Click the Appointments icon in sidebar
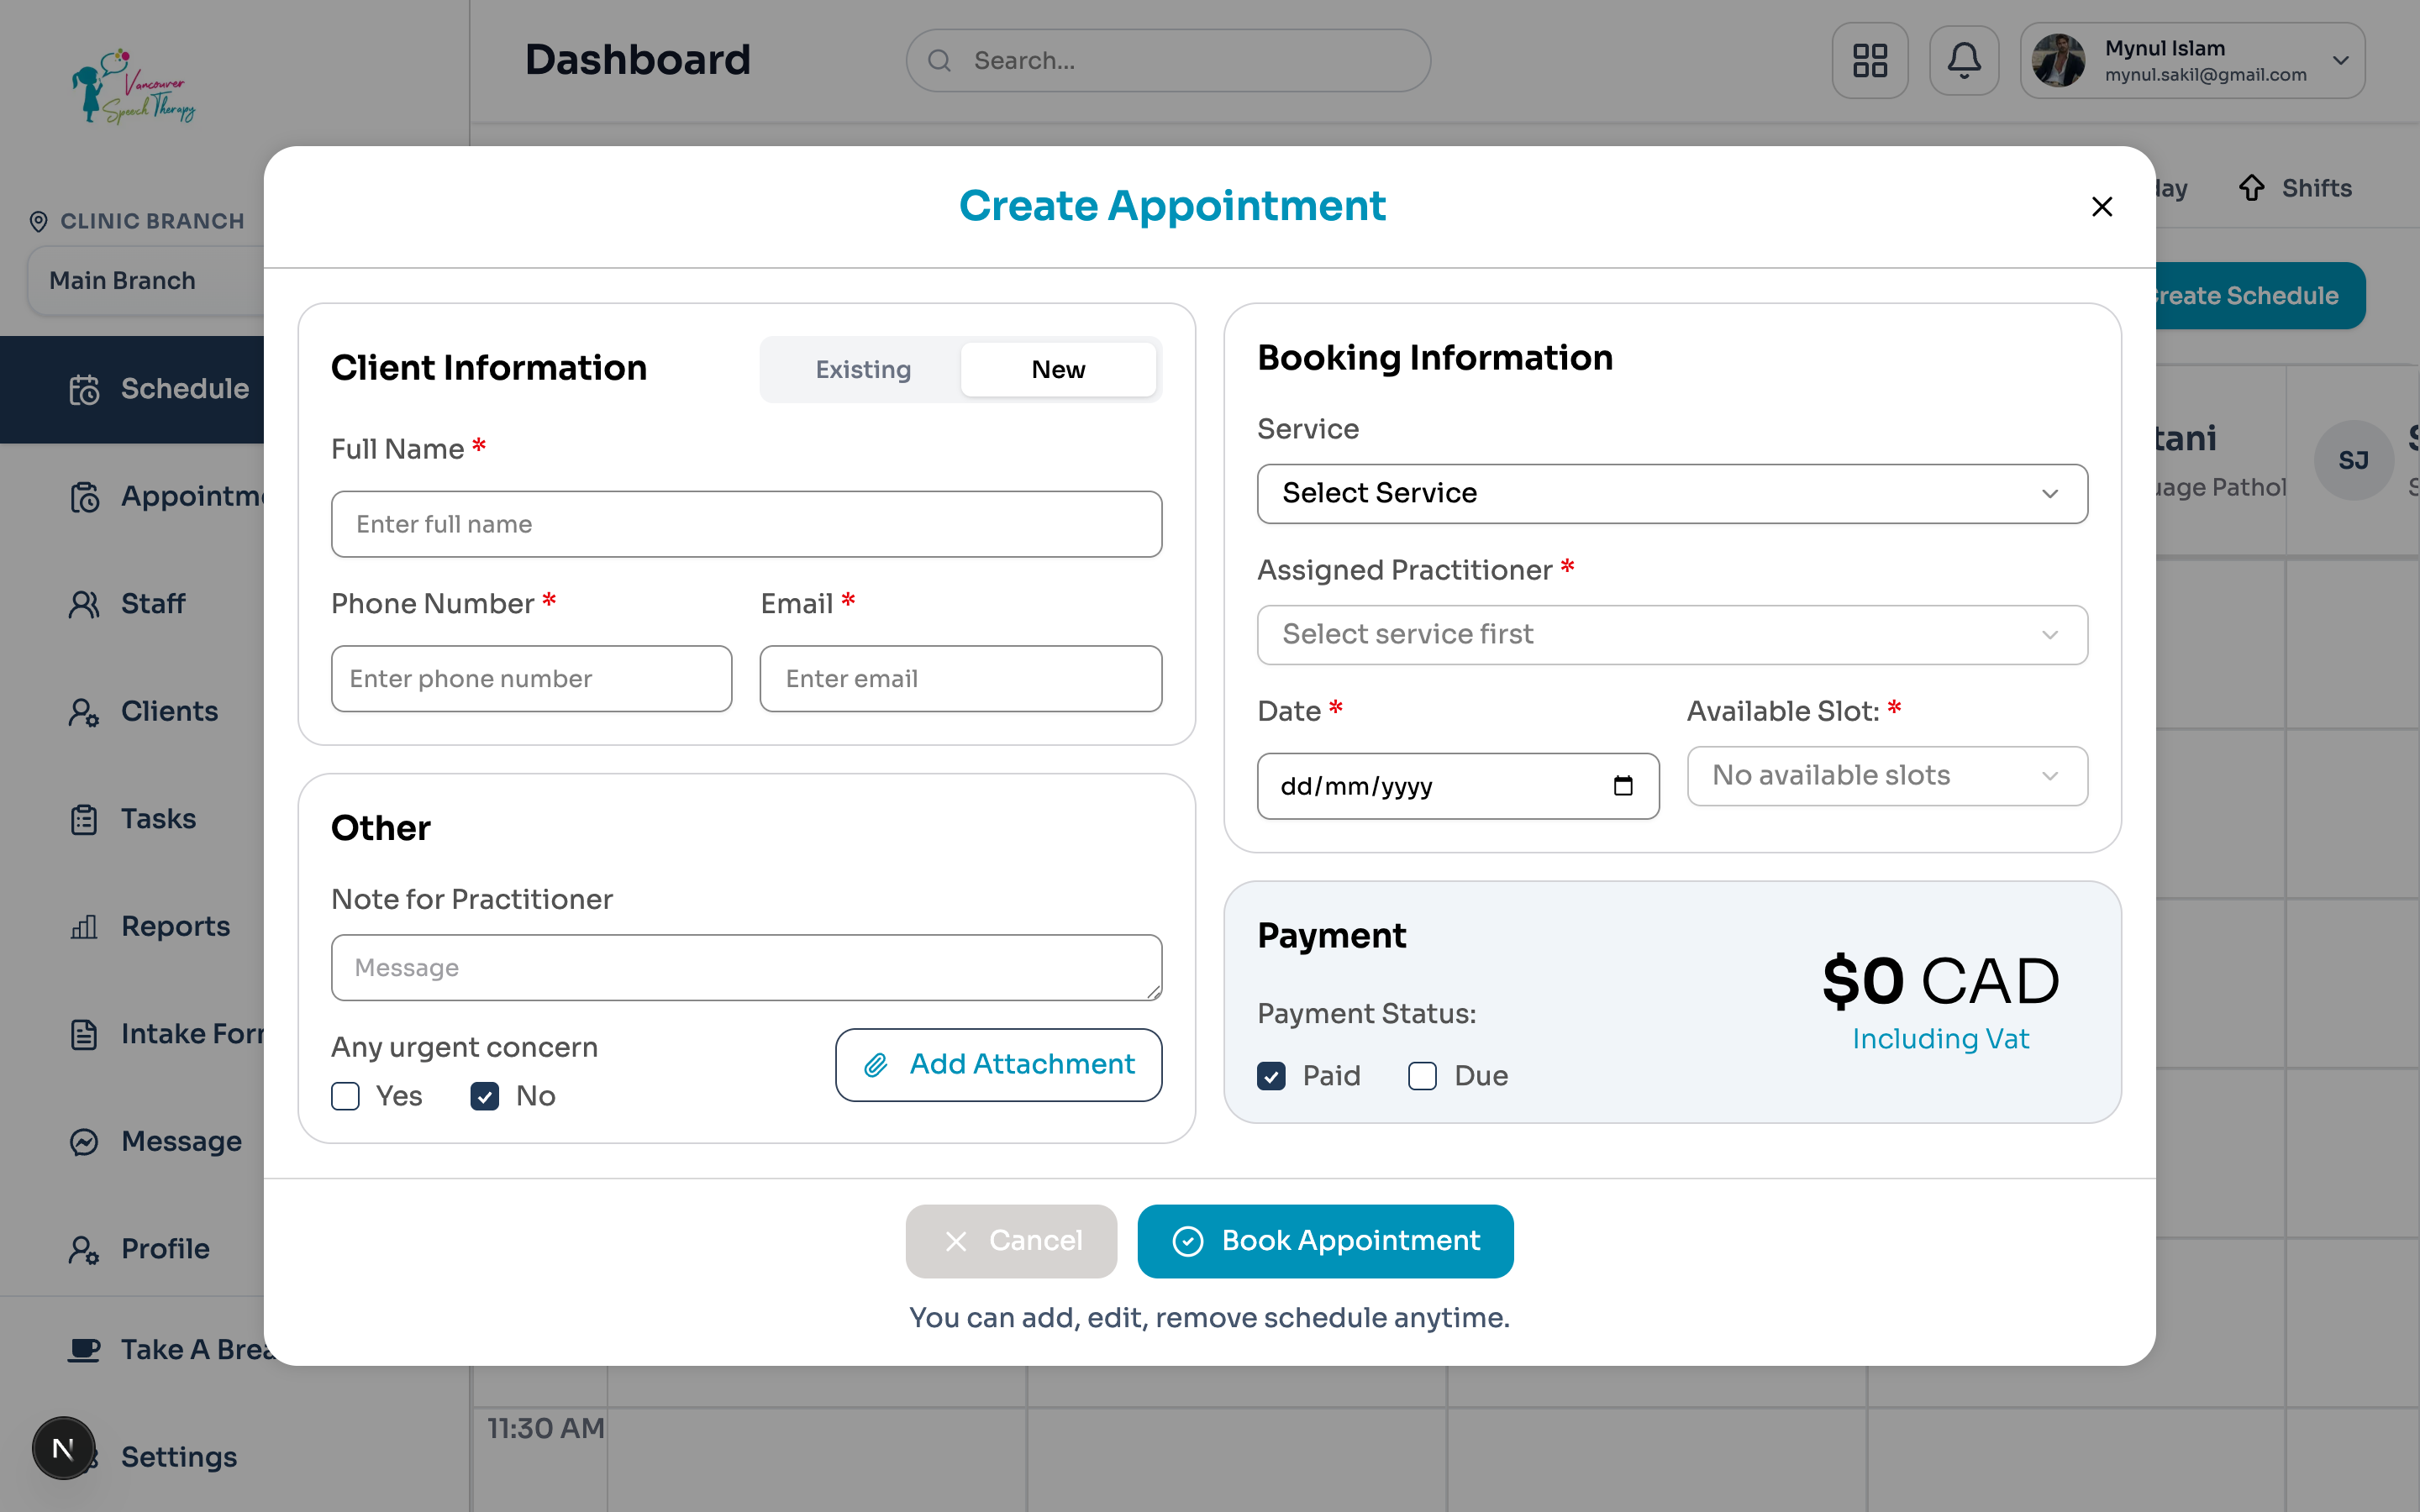This screenshot has height=1512, width=2420. [x=85, y=497]
